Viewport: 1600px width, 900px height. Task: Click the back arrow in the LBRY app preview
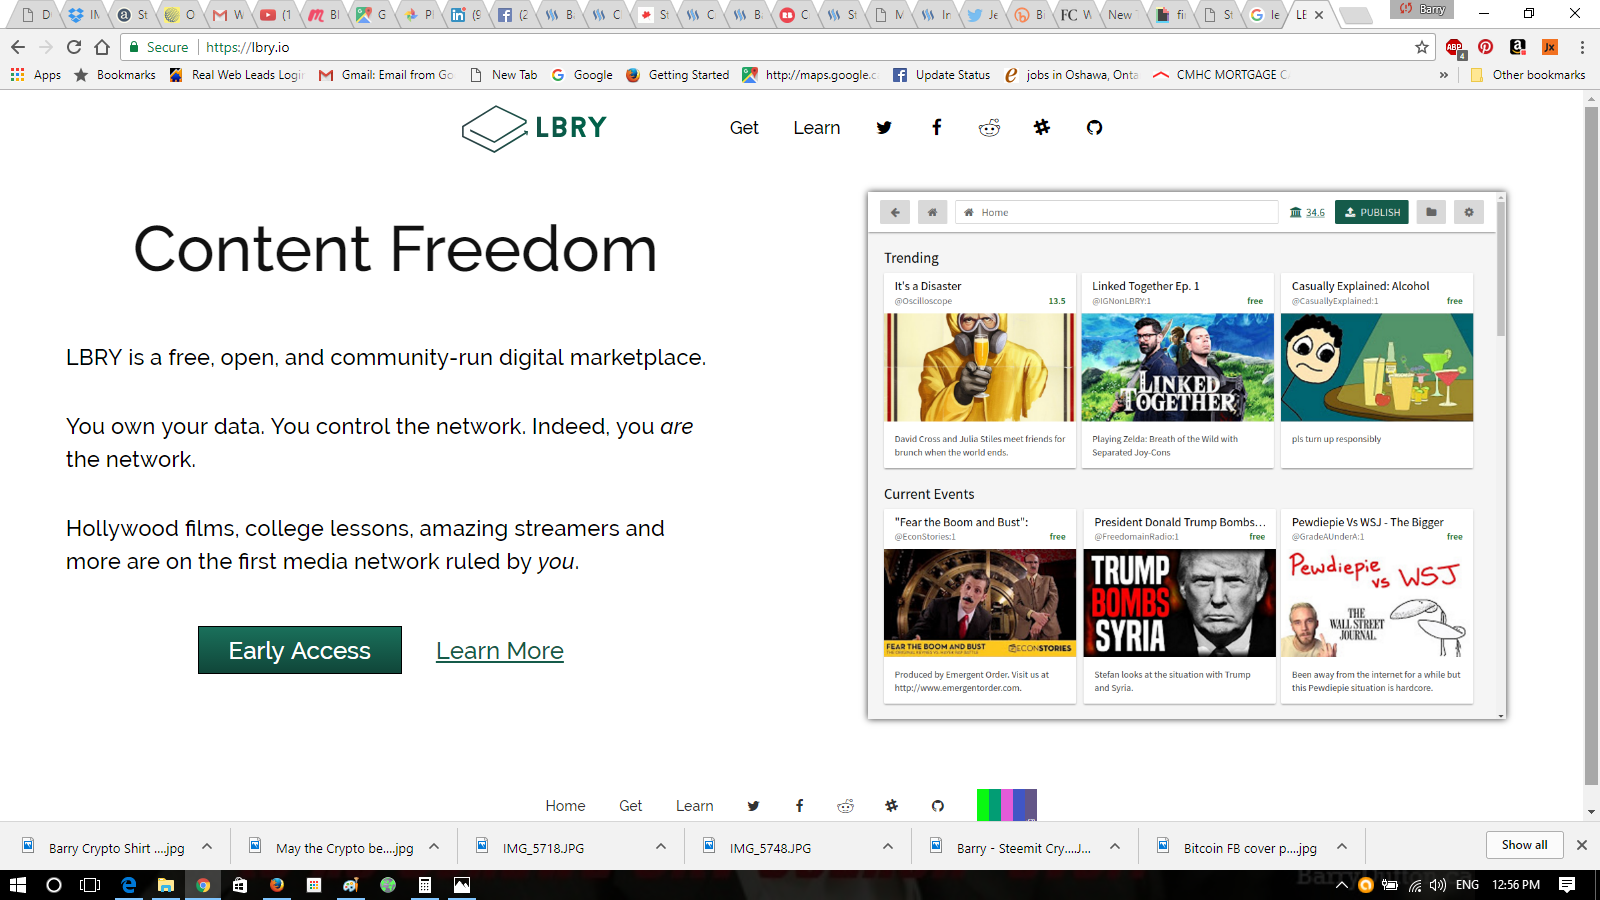click(x=895, y=212)
